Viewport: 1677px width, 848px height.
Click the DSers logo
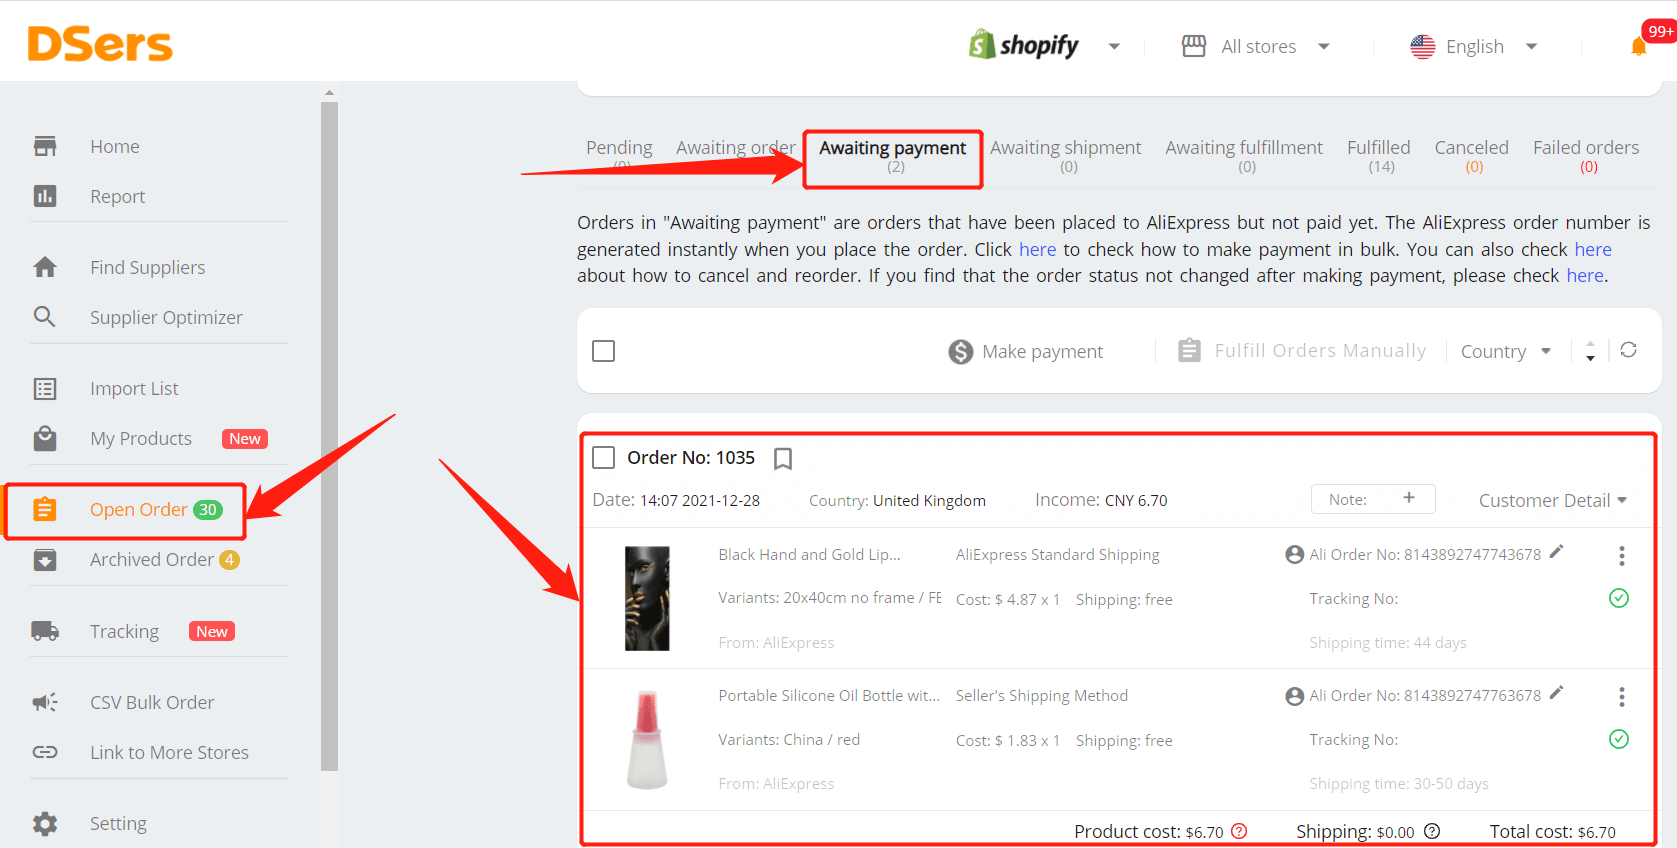click(x=100, y=44)
